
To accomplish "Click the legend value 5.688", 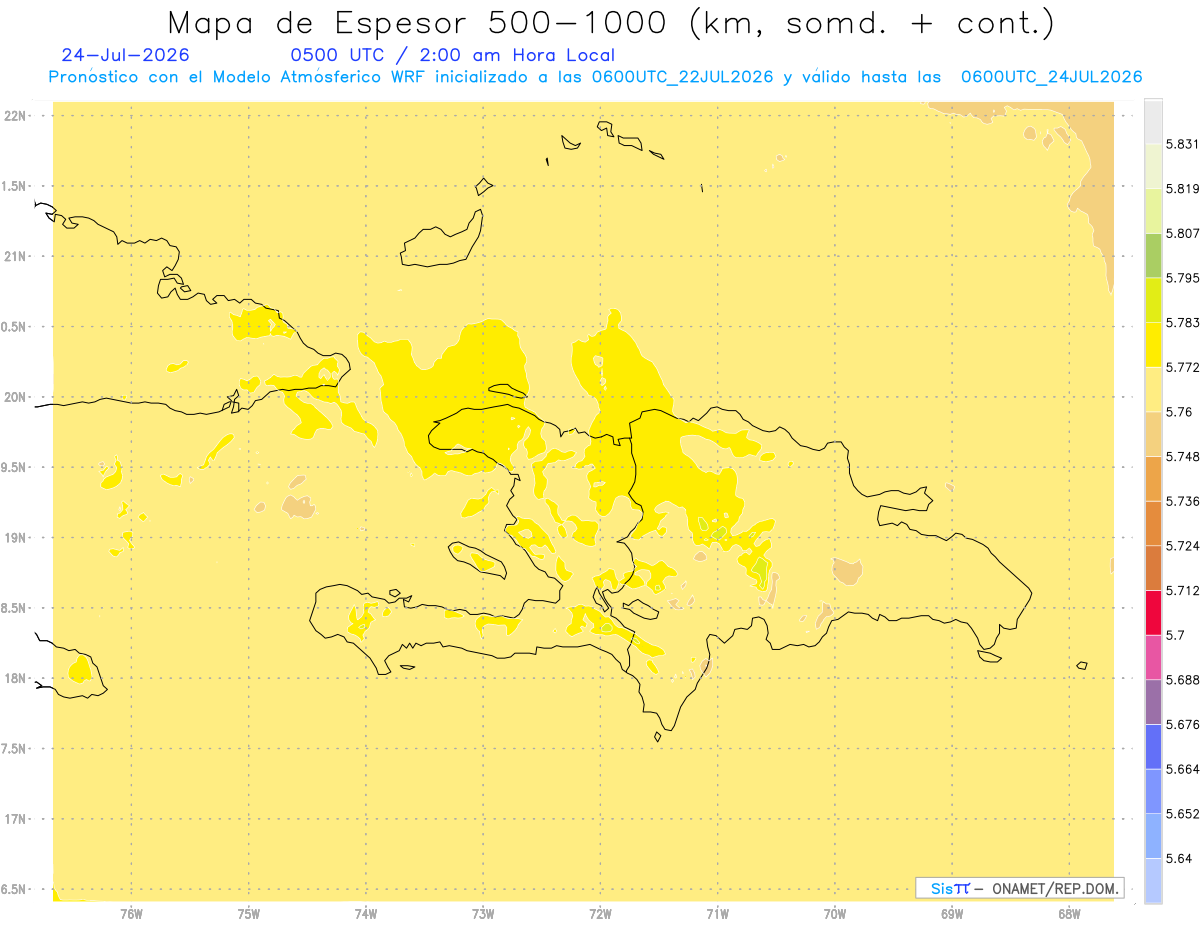I will coord(1182,680).
